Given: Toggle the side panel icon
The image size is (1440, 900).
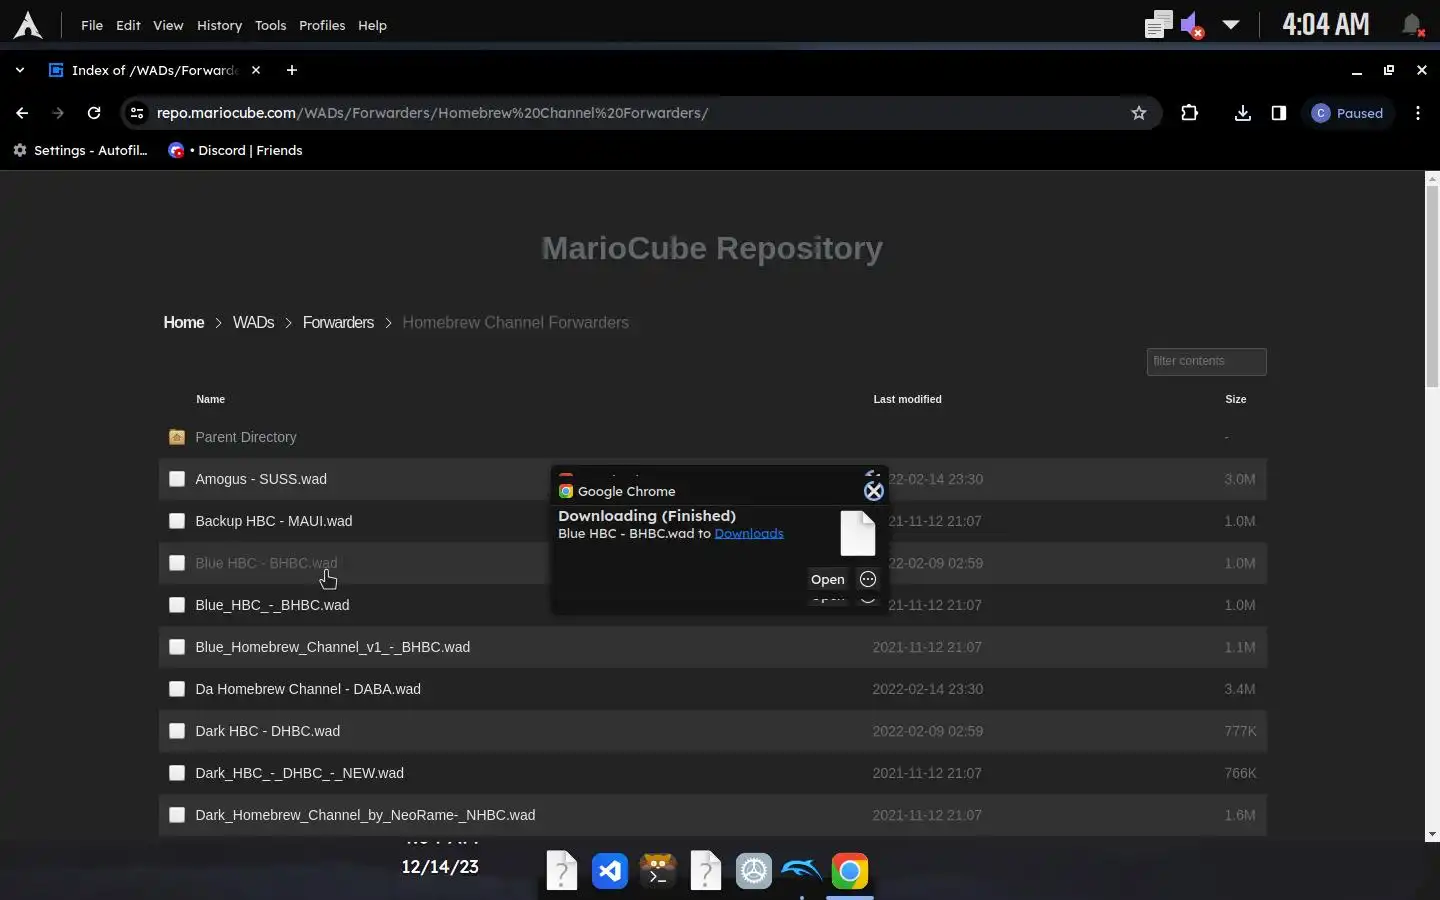Looking at the screenshot, I should [x=1279, y=113].
